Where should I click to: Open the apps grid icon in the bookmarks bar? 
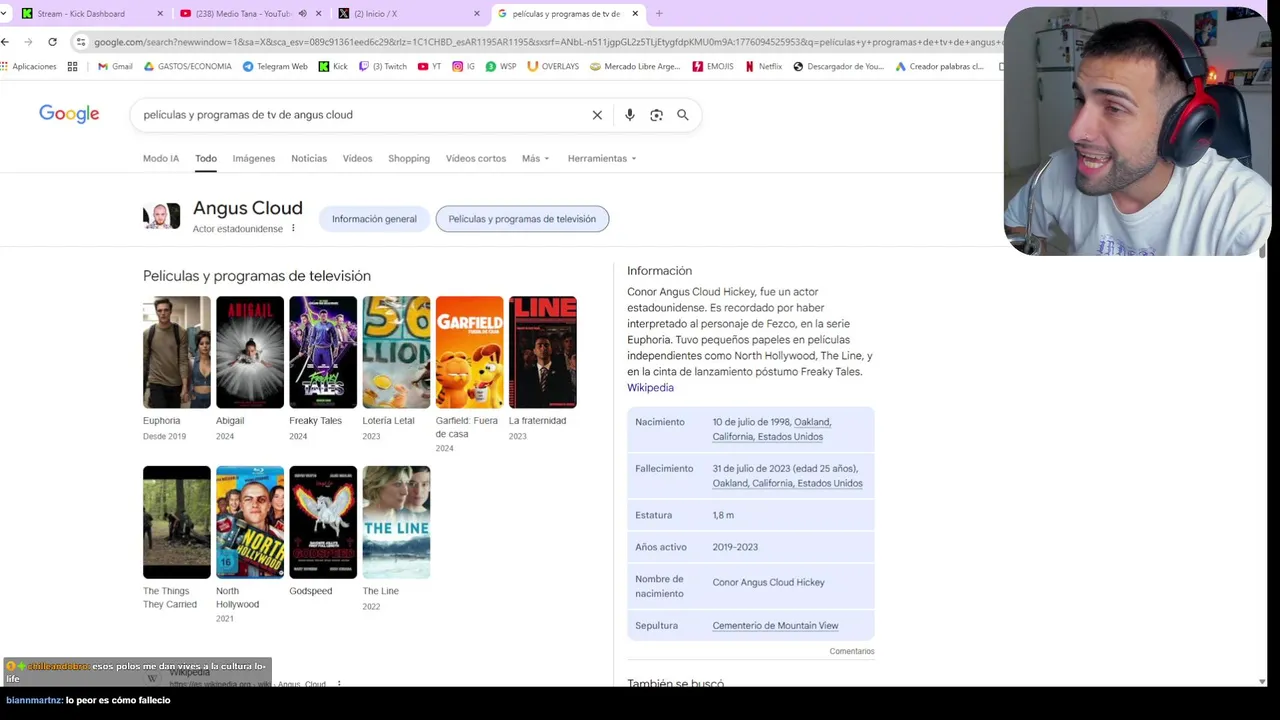click(x=72, y=67)
